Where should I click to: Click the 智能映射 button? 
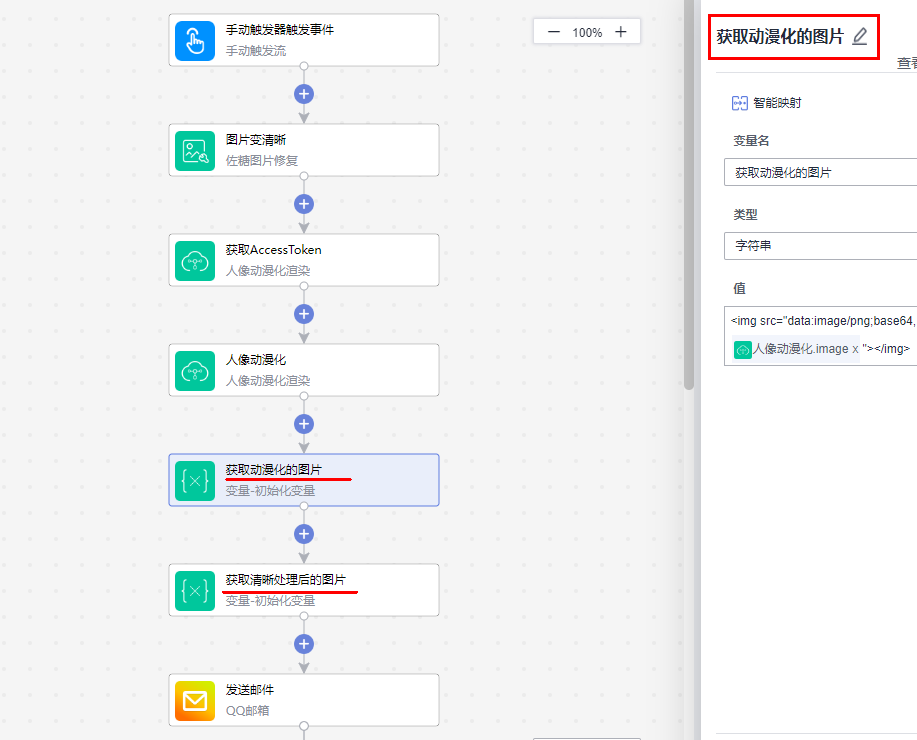[767, 103]
